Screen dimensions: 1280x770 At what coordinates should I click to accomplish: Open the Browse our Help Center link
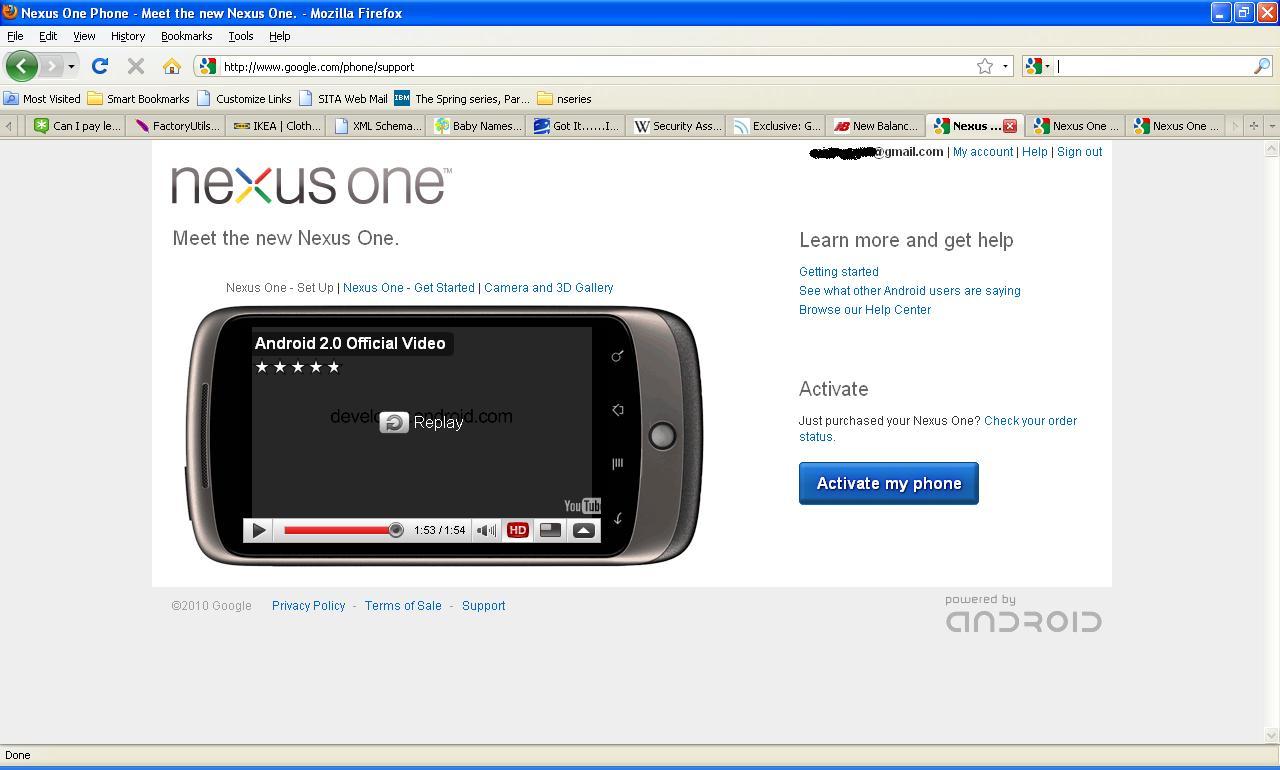click(864, 310)
